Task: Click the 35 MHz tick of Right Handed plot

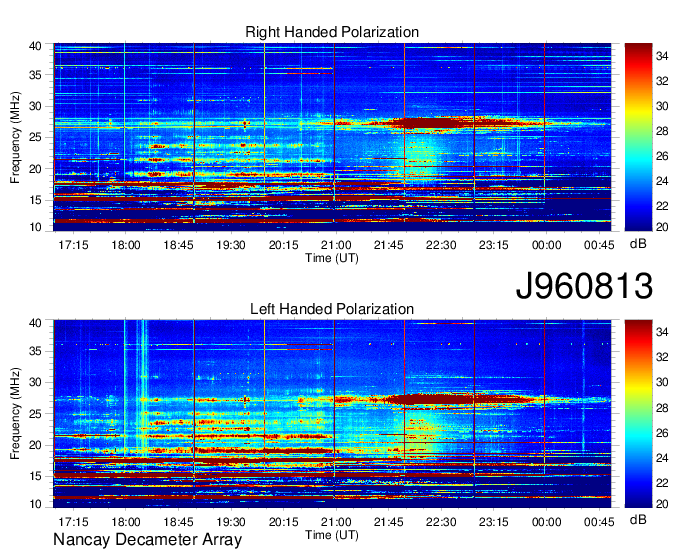Action: coord(36,75)
